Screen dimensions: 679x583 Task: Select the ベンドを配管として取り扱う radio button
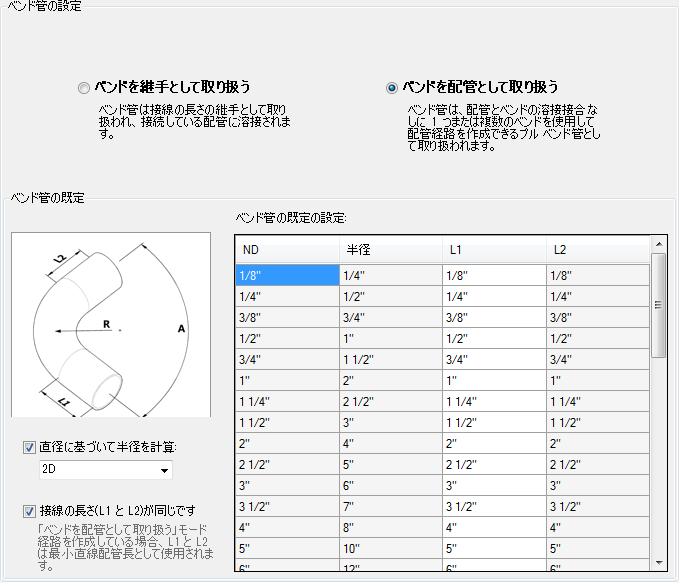tap(391, 88)
